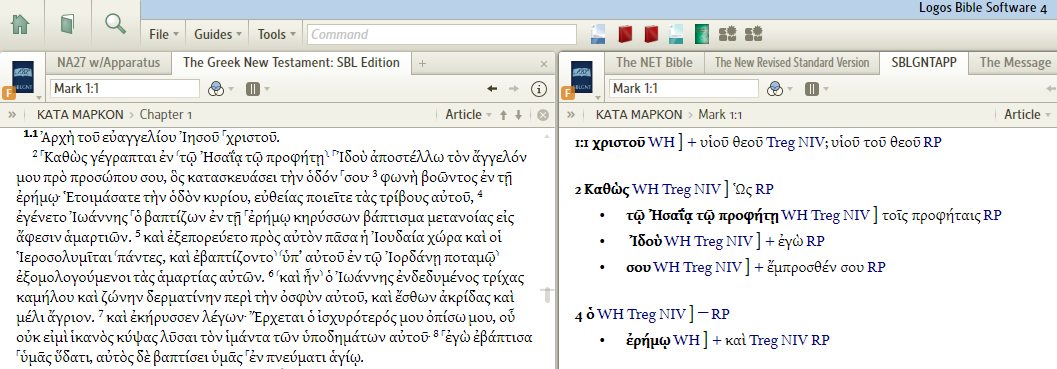The image size is (1057, 369).
Task: Load the first saved layout shortcut icon
Action: [x=727, y=34]
